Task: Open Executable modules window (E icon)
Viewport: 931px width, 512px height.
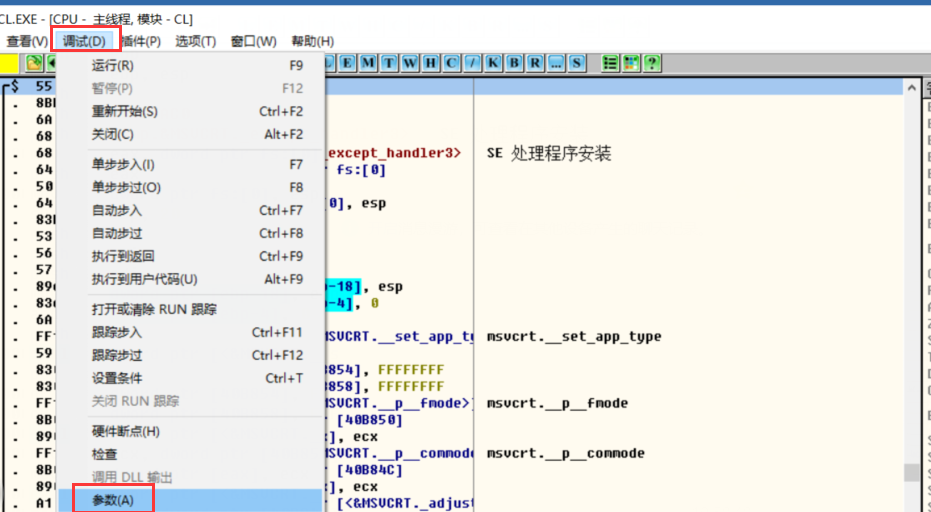Action: tap(347, 63)
